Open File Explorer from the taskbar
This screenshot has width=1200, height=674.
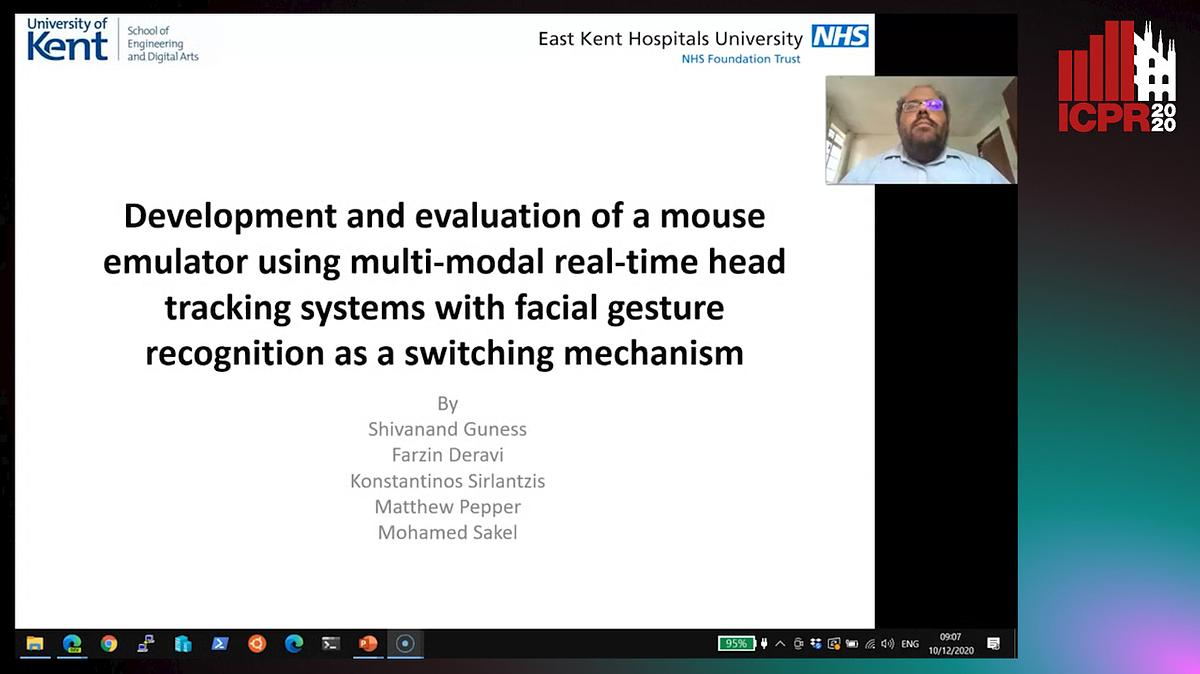coord(35,645)
